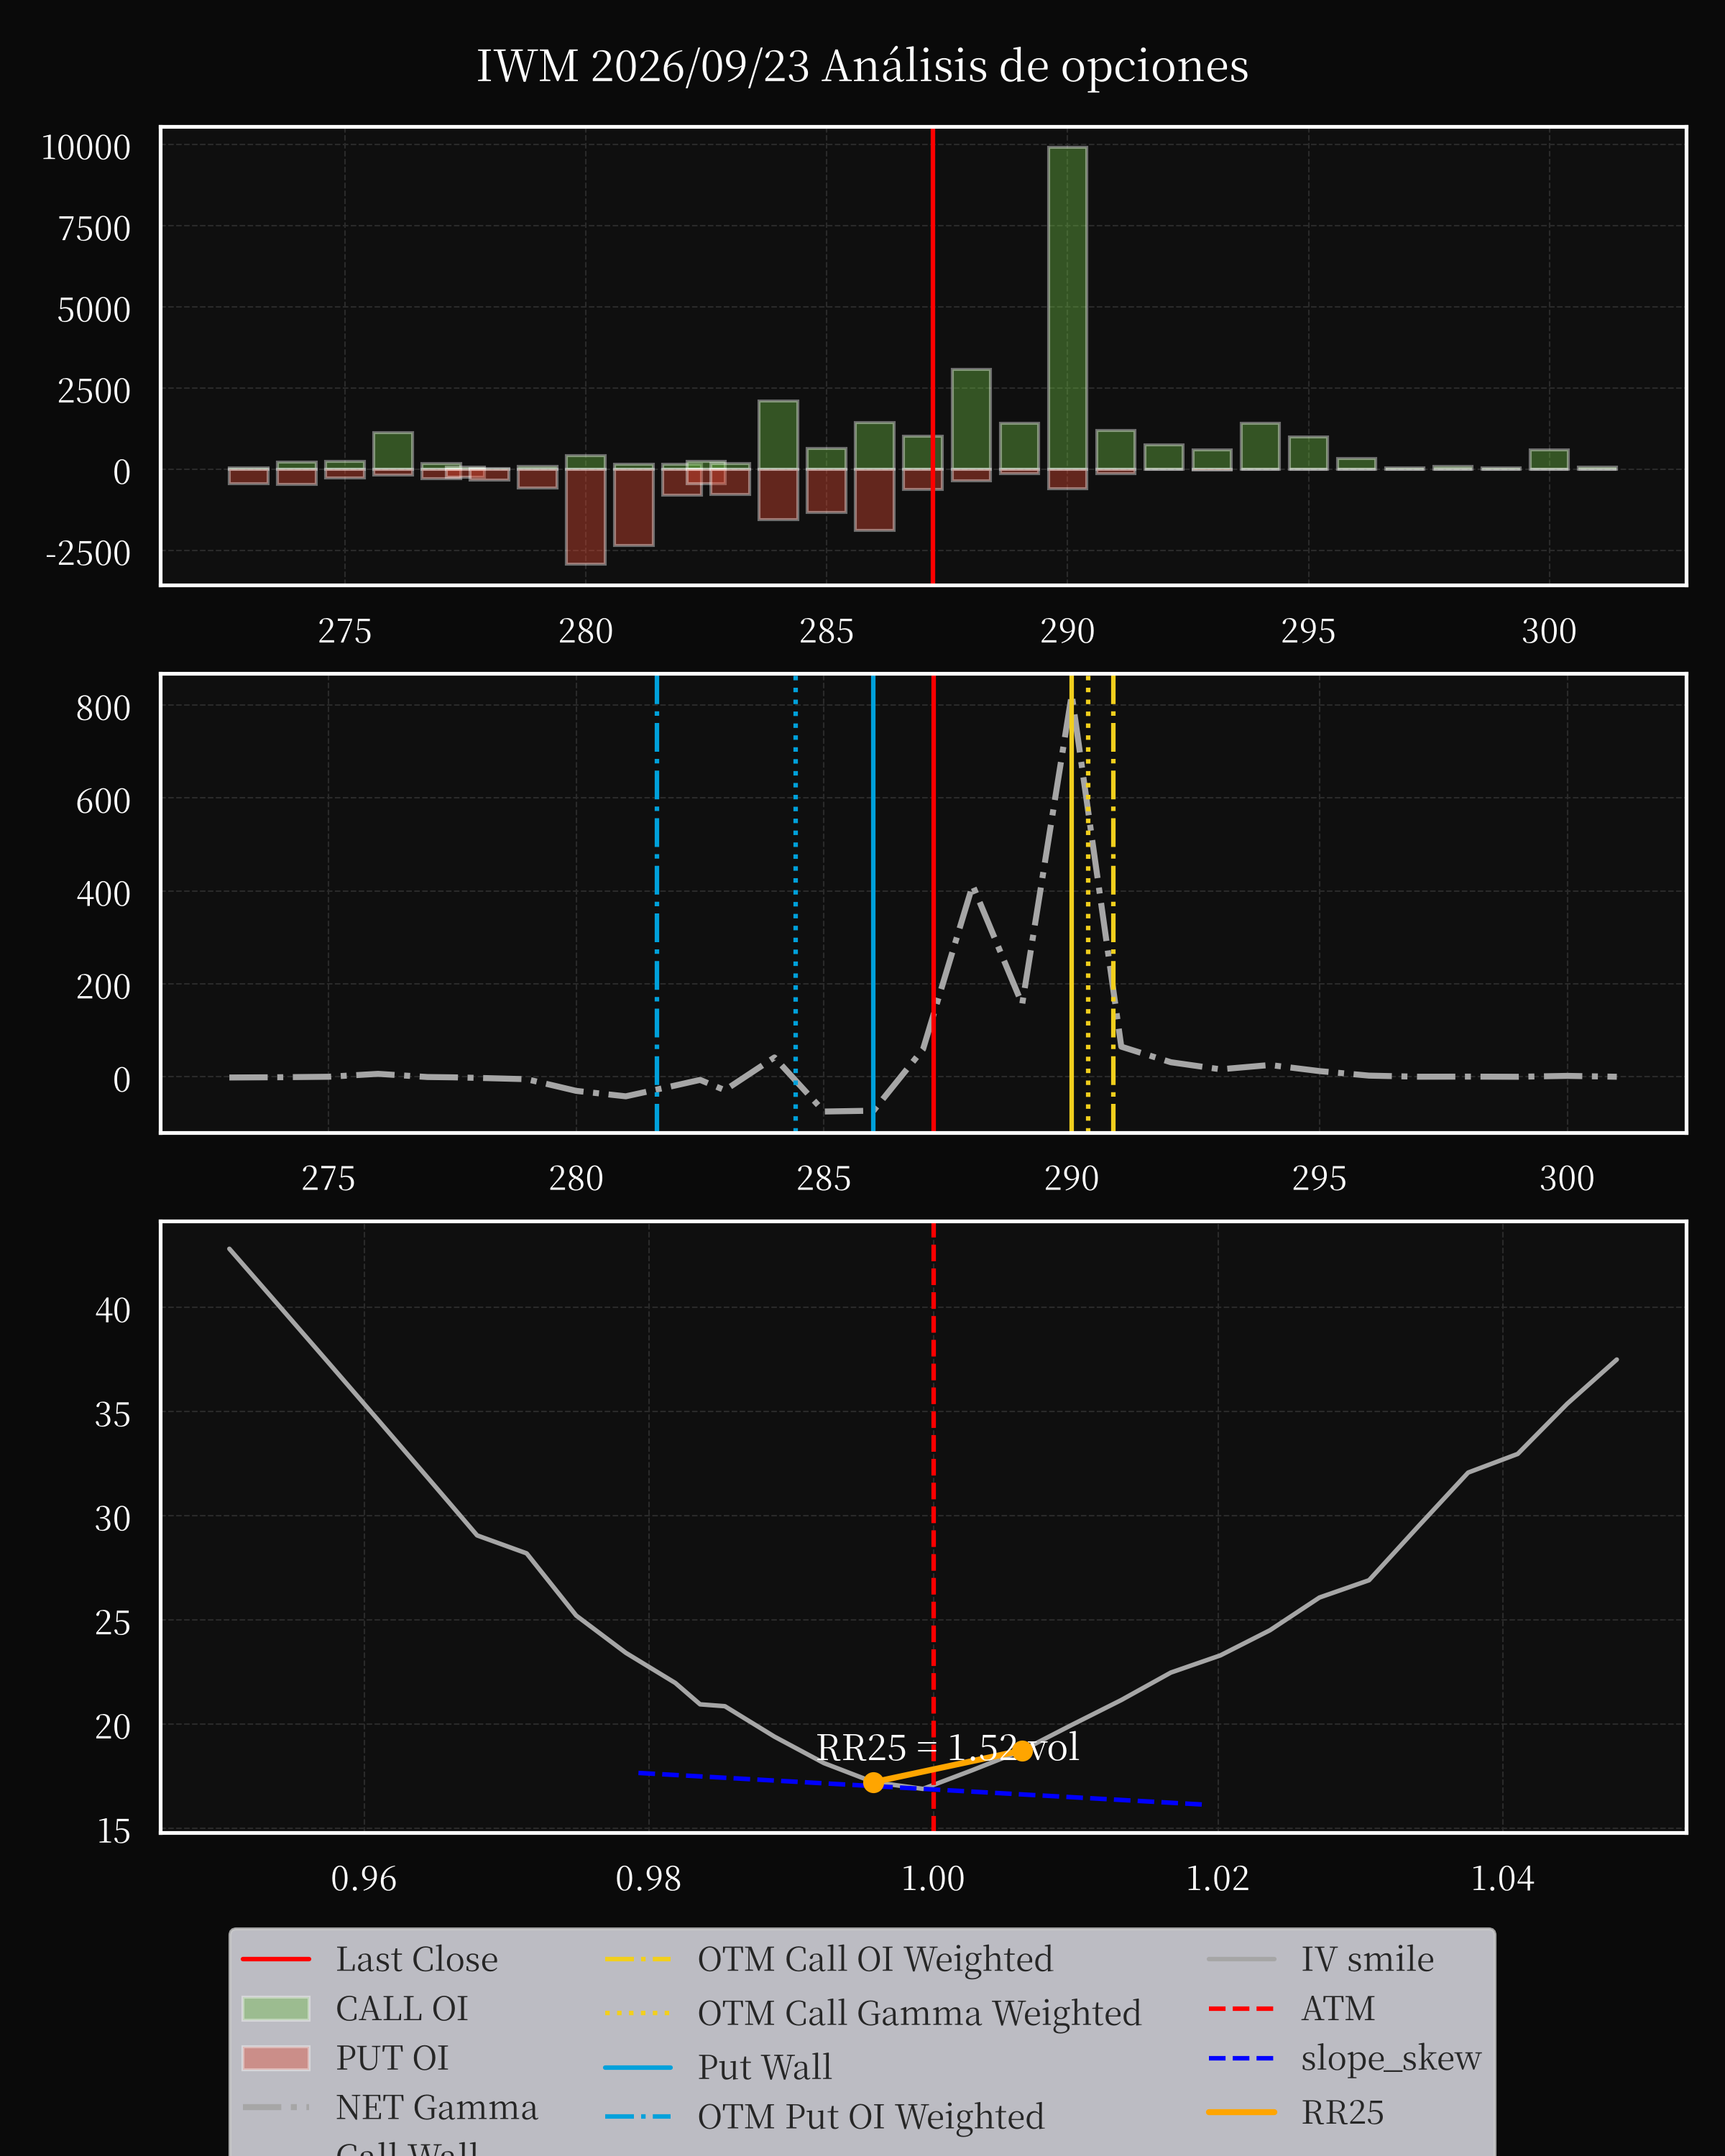Click the chart title 'IWM 2026/09/23 Análisis de opciones'
The image size is (1725, 2156).
pos(862,67)
